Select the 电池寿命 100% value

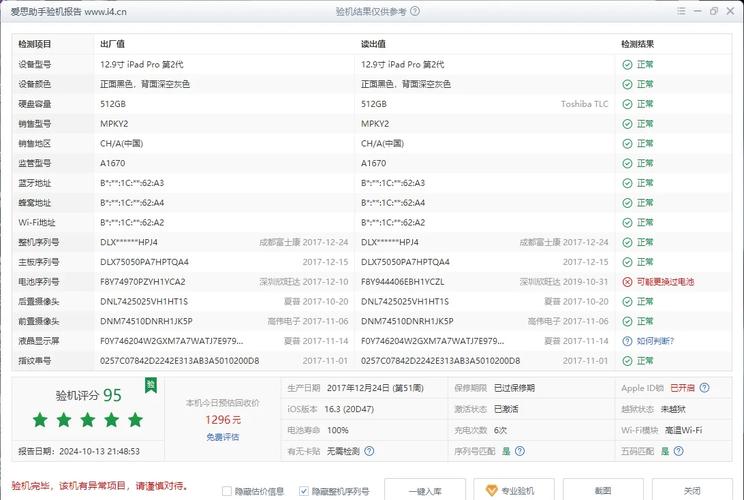pyautogui.click(x=338, y=430)
